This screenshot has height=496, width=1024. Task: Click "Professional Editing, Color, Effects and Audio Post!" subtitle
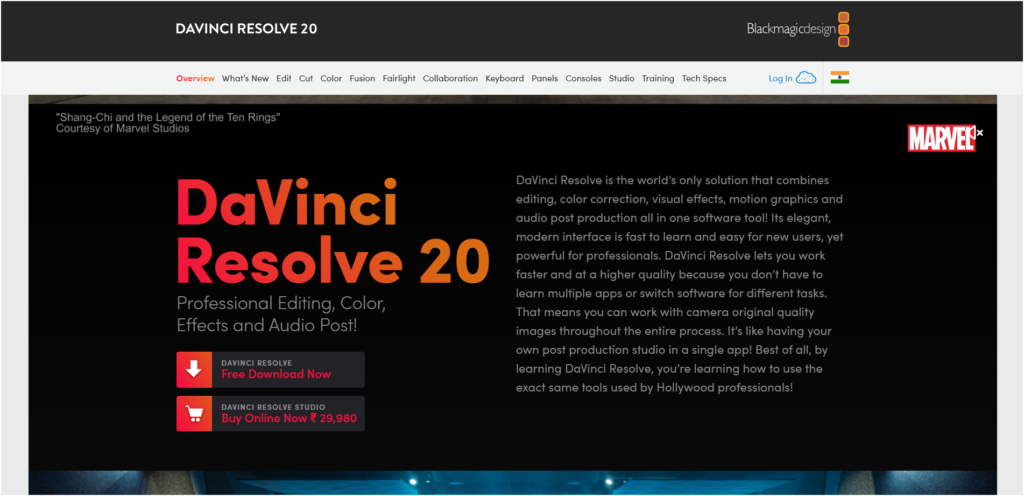pos(282,314)
